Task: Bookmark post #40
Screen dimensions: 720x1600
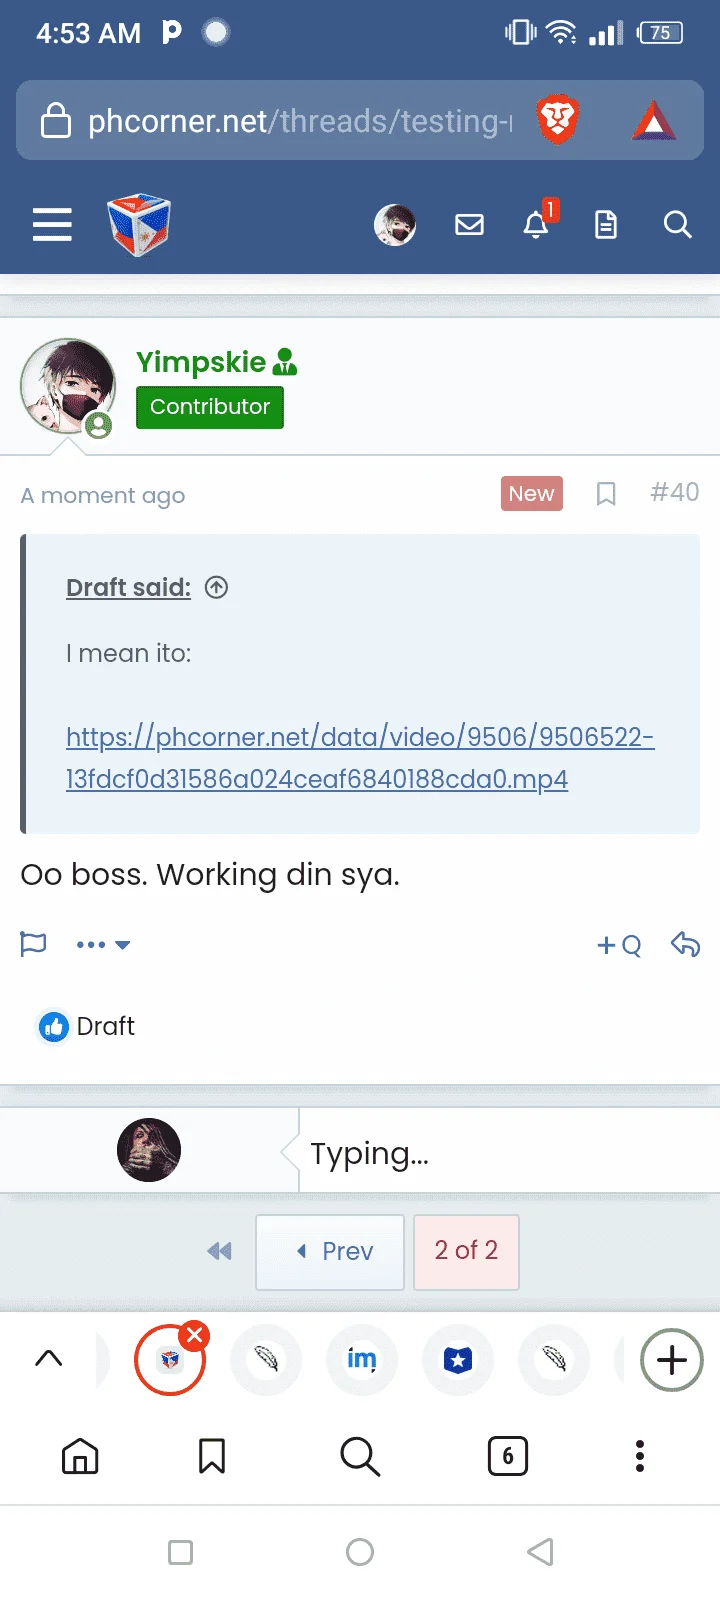Action: tap(606, 494)
